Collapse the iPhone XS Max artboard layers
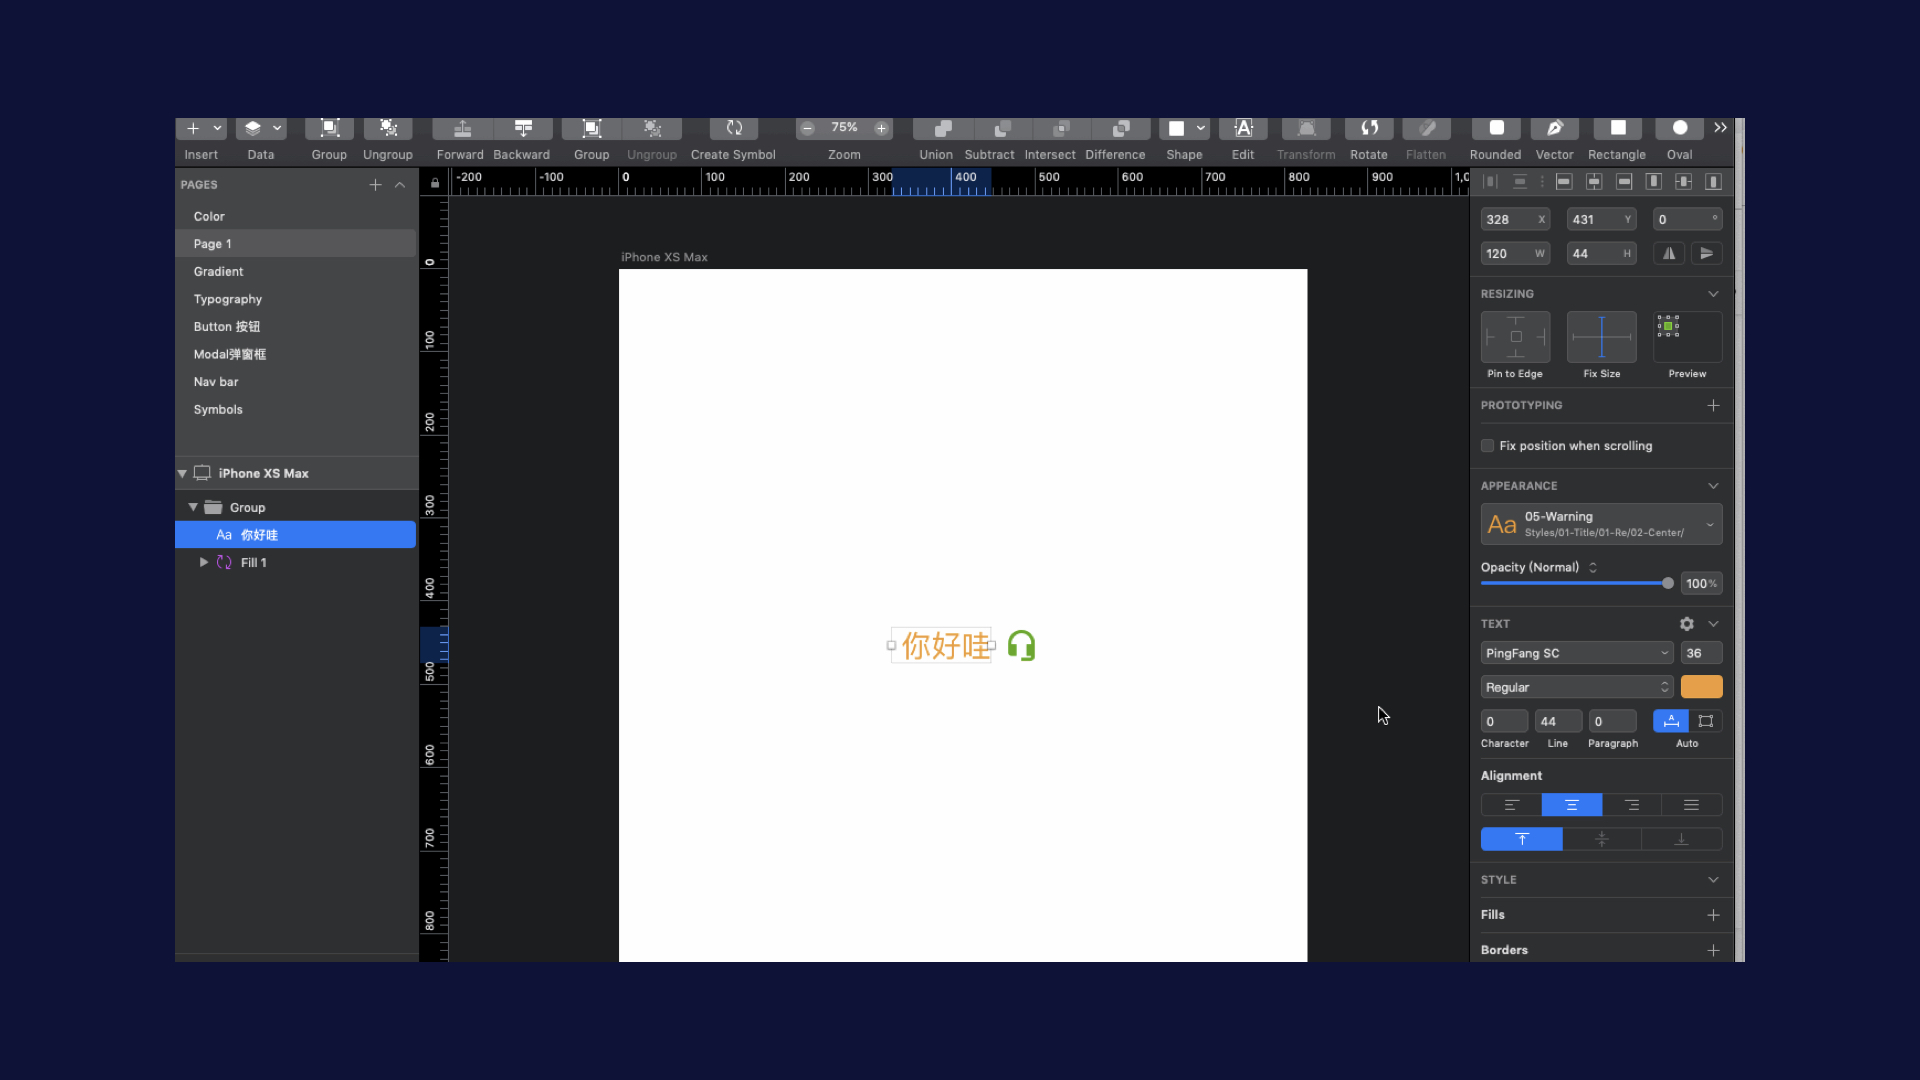 pos(182,474)
